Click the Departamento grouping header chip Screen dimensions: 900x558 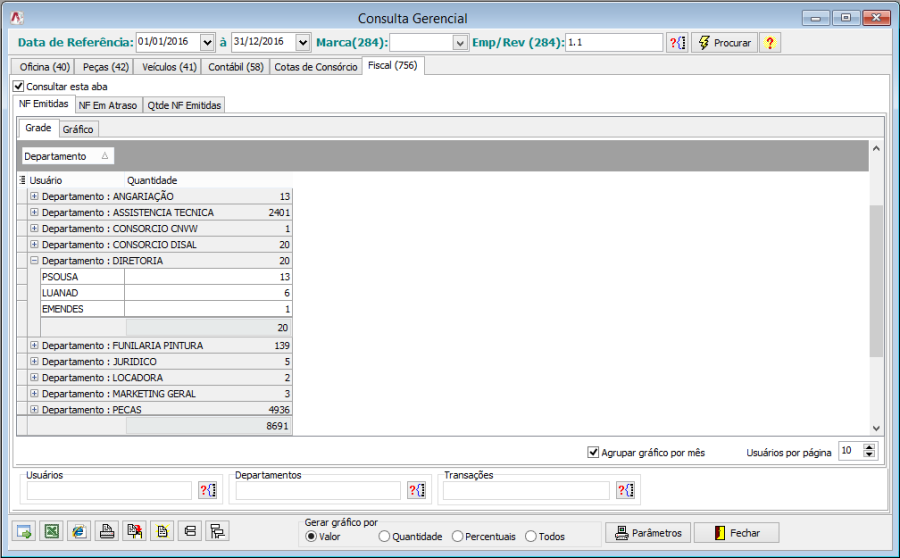(x=68, y=156)
